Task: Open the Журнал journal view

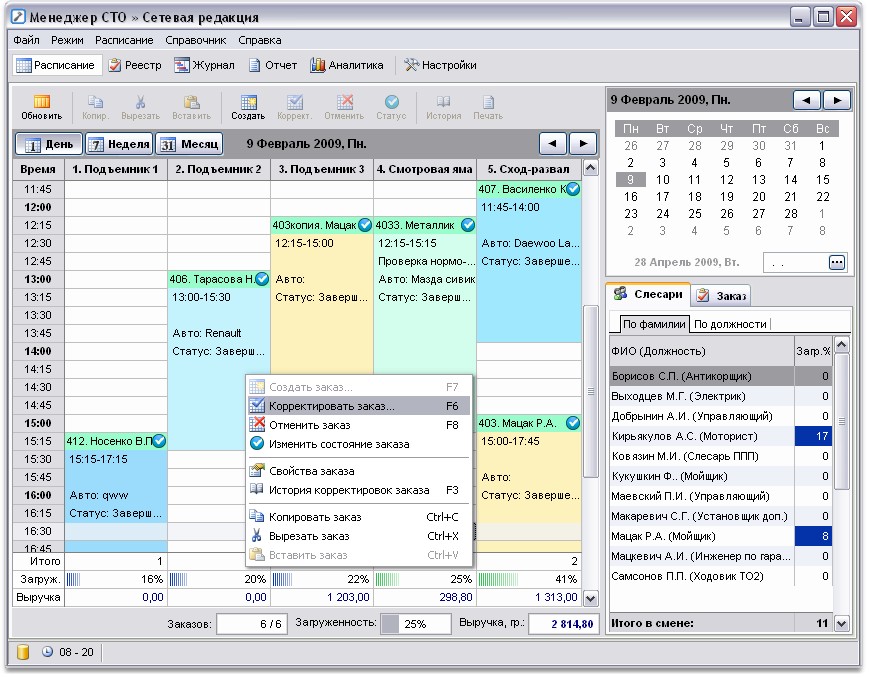Action: pyautogui.click(x=205, y=65)
